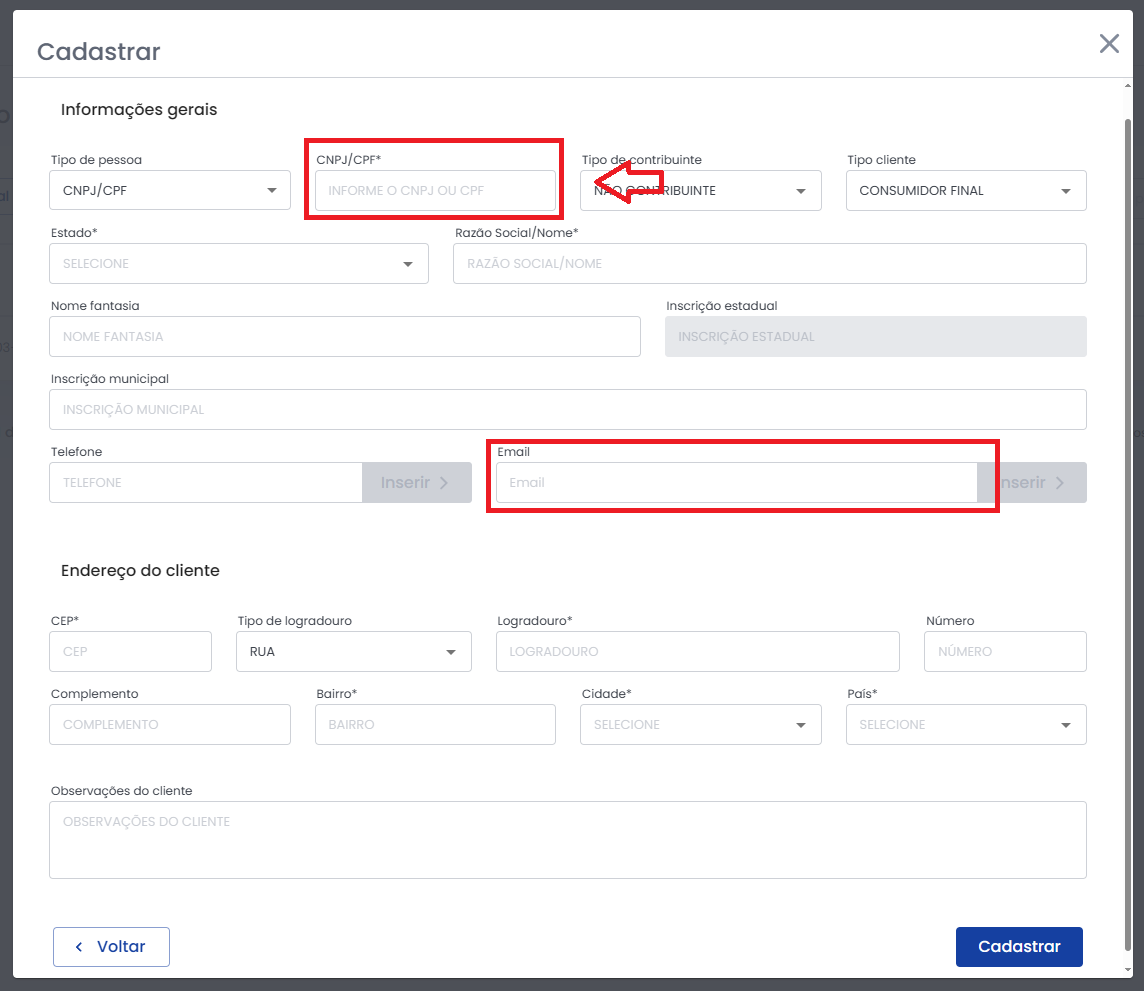The width and height of the screenshot is (1144, 991).
Task: Open the Tipo de pessoa dropdown
Action: pyautogui.click(x=169, y=190)
